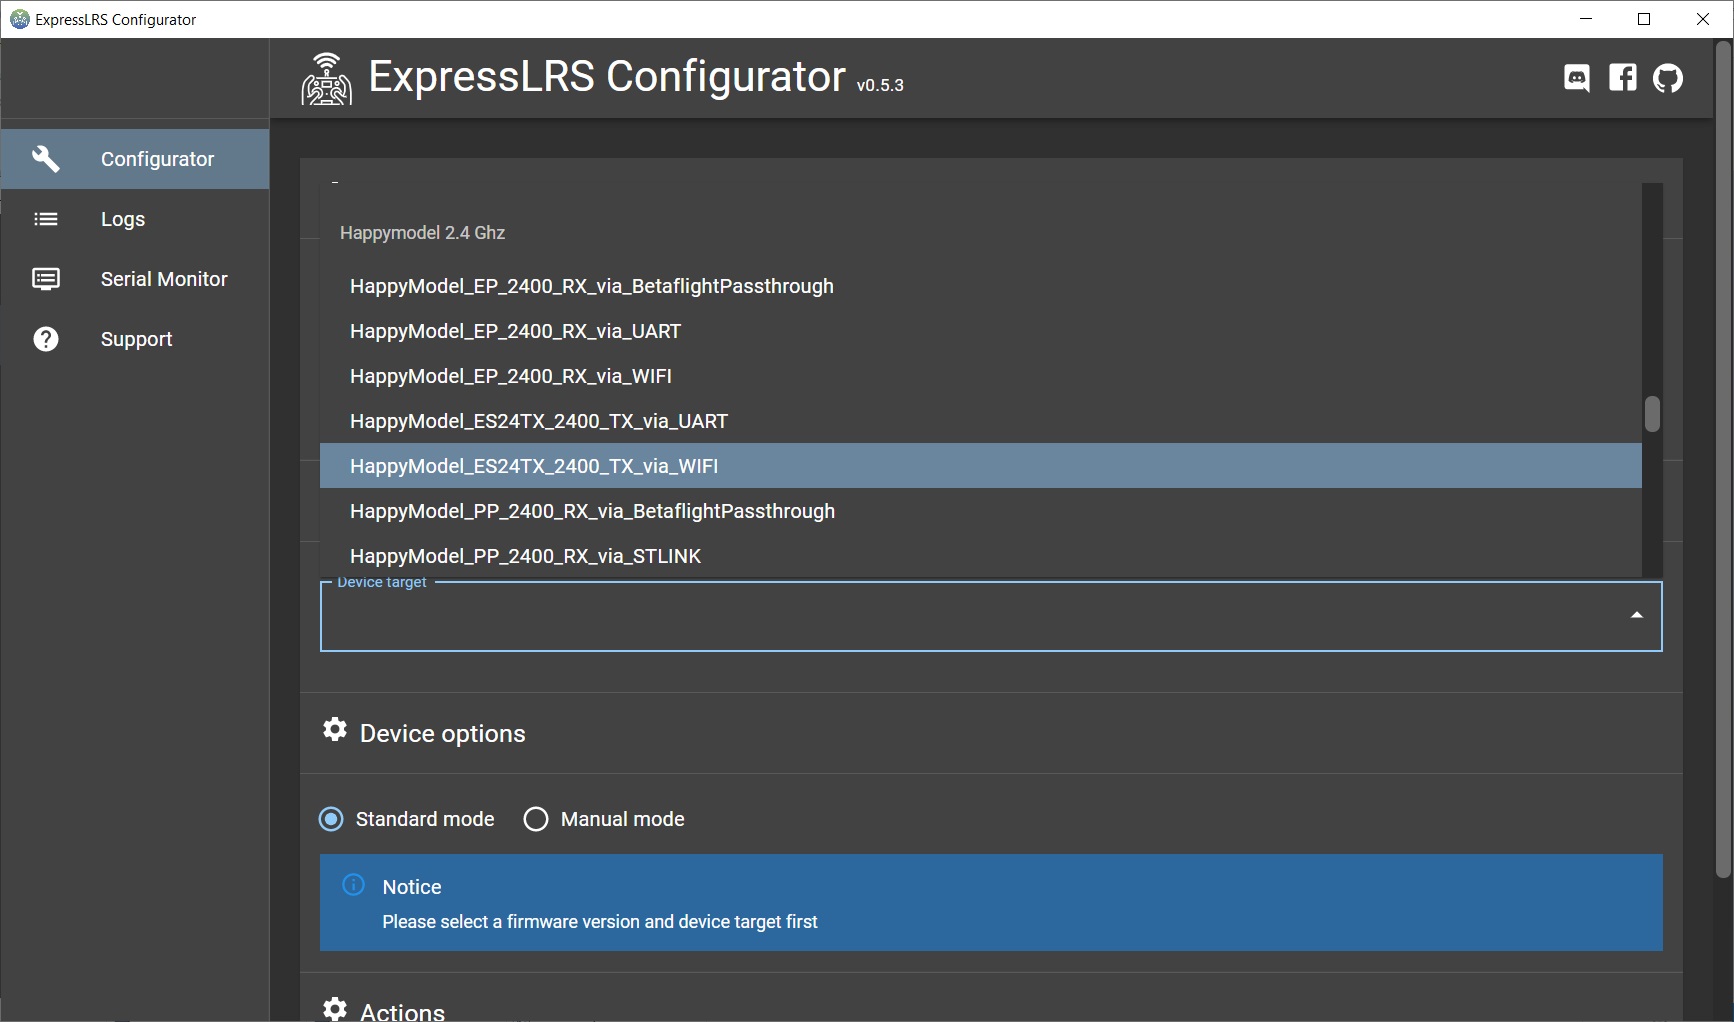Maximize the ExpressLRS Configurator window
The image size is (1734, 1022).
pyautogui.click(x=1644, y=19)
